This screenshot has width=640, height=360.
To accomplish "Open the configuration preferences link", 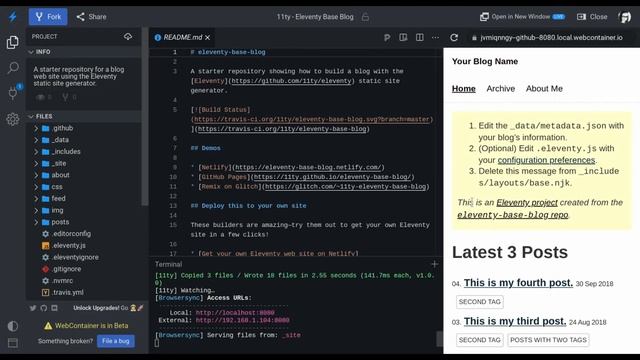I will (x=546, y=160).
